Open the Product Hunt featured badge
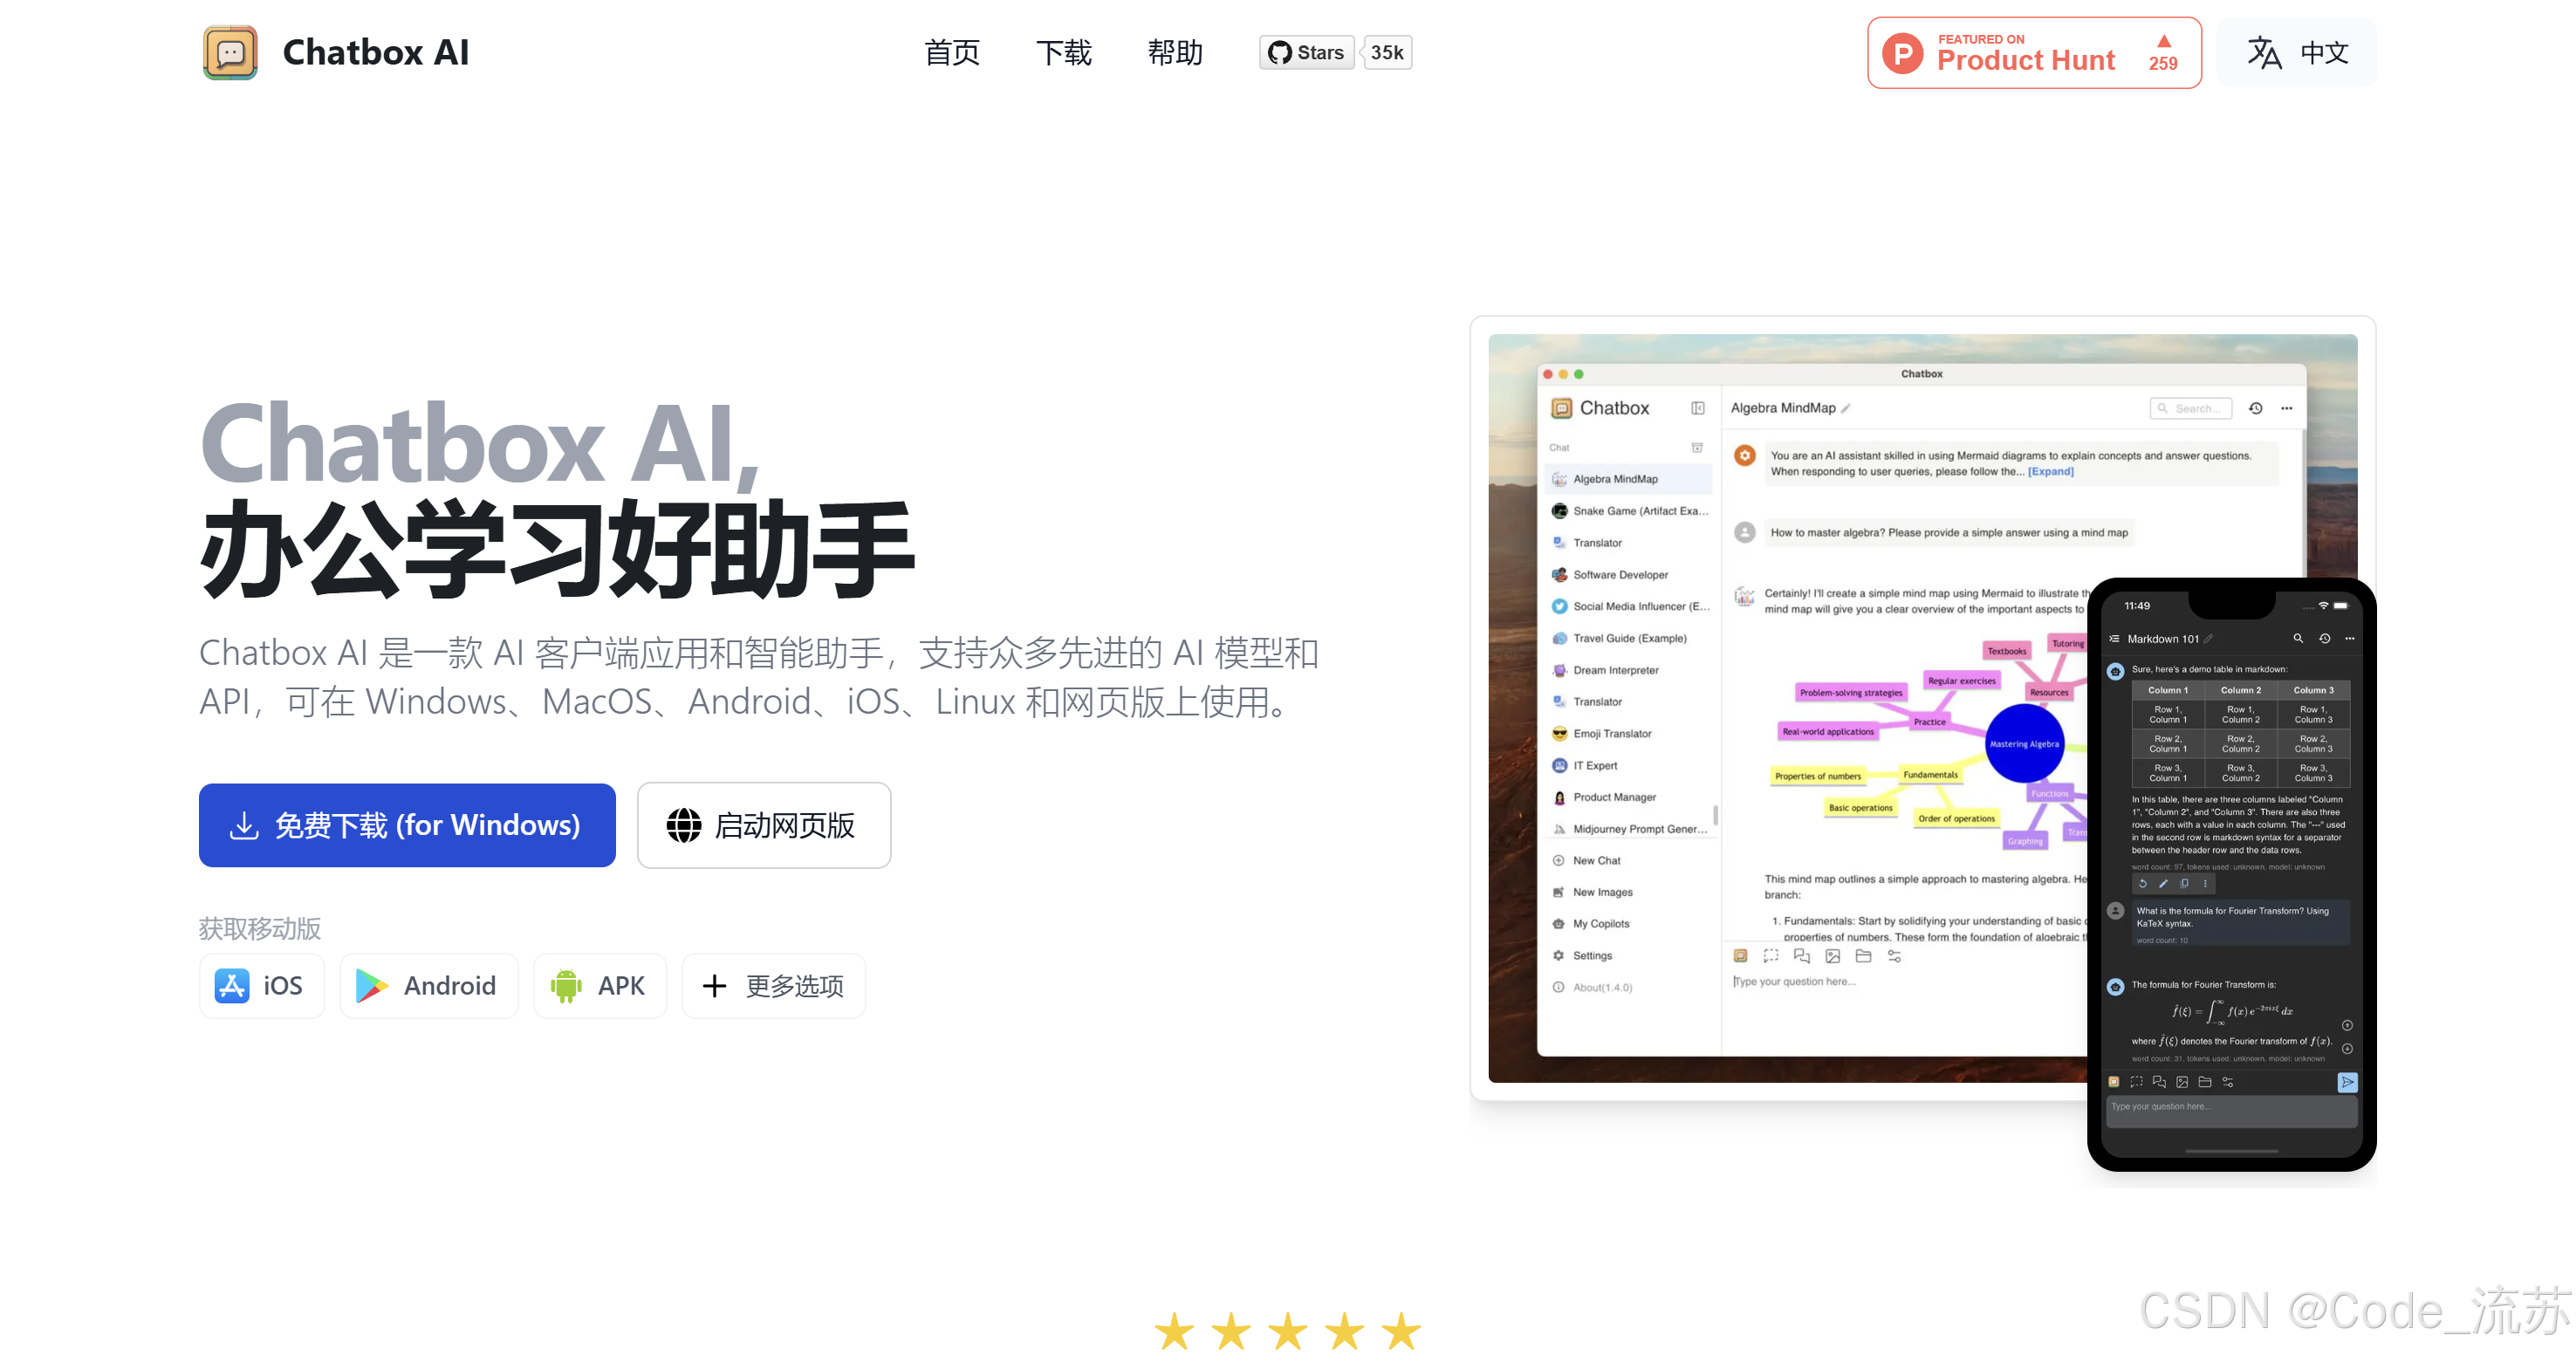 (x=2033, y=52)
